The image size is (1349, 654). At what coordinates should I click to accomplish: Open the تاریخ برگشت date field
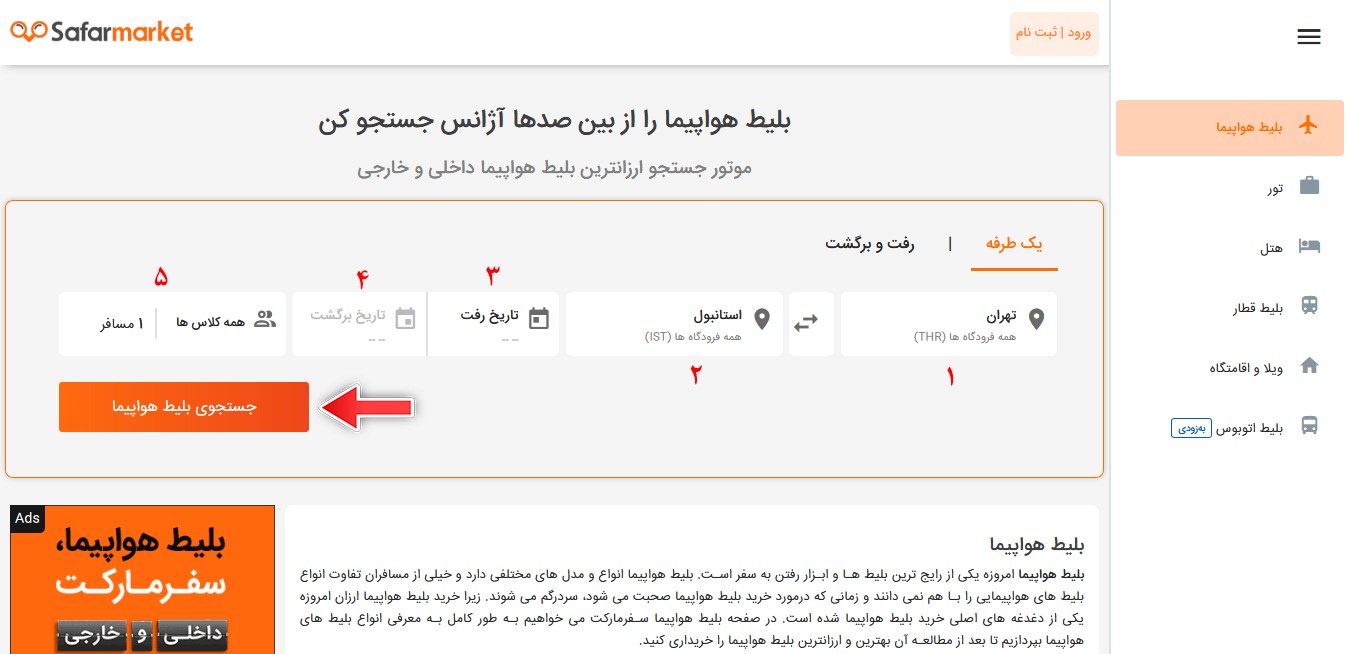[x=359, y=324]
